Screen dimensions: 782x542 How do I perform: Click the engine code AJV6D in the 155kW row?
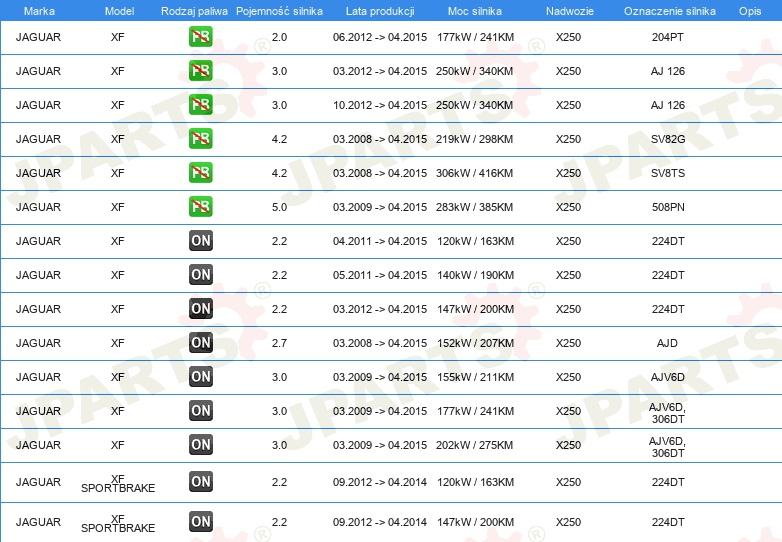tap(667, 377)
